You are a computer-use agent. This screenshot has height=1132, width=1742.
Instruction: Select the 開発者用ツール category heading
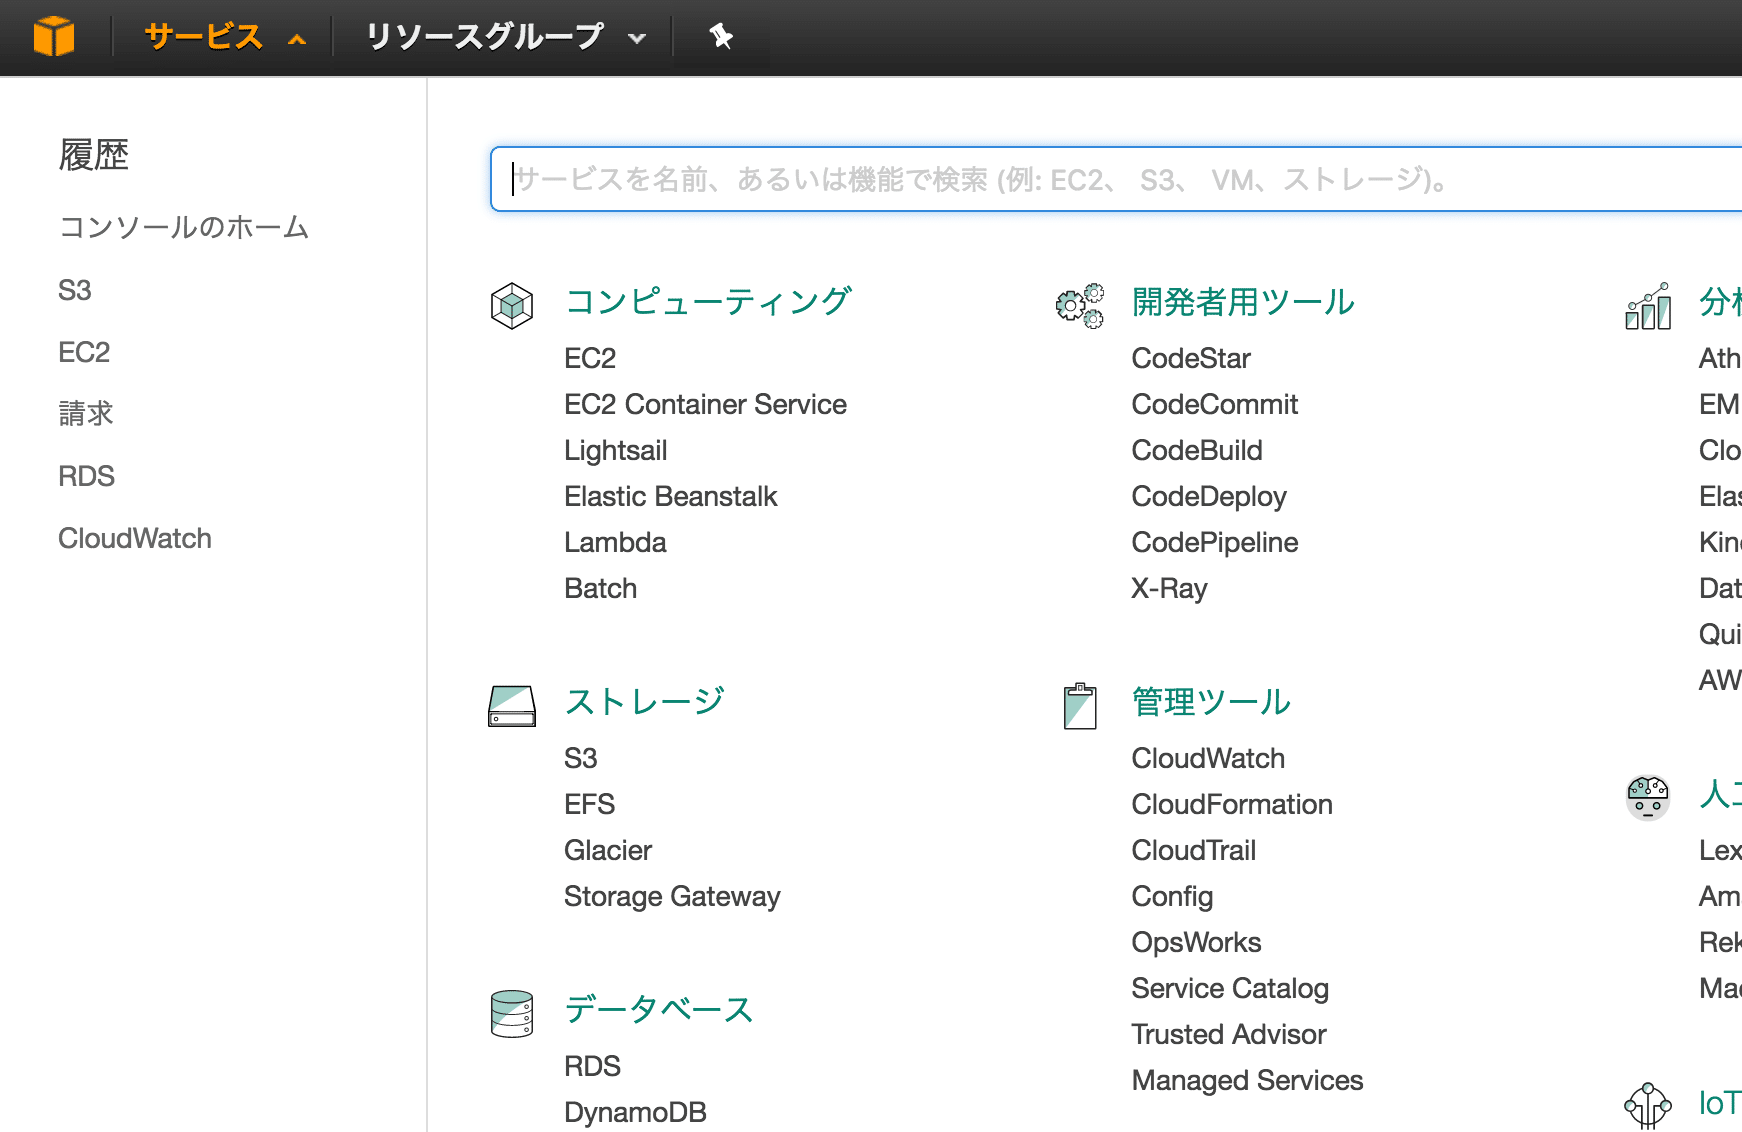click(x=1243, y=302)
